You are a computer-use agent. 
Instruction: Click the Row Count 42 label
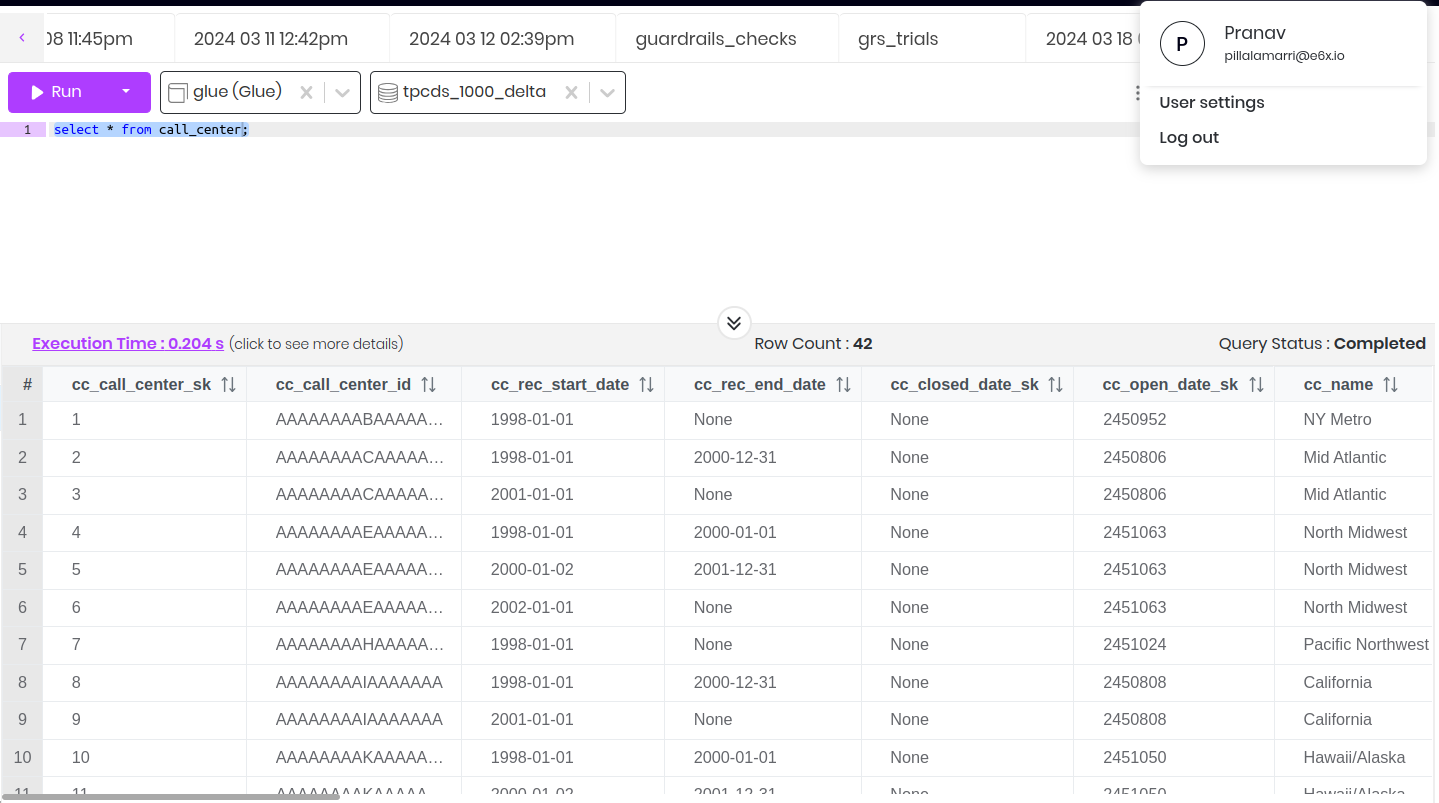[x=813, y=344]
